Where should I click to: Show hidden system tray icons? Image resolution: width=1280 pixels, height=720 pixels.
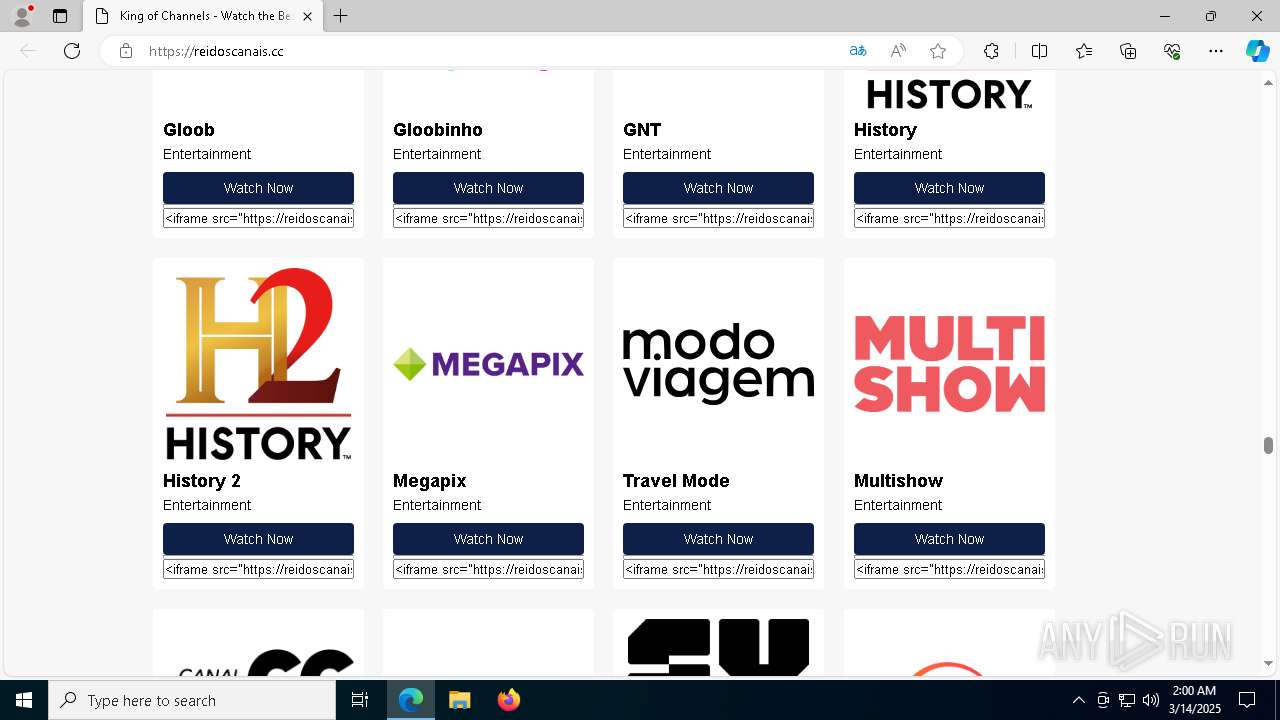coord(1078,700)
